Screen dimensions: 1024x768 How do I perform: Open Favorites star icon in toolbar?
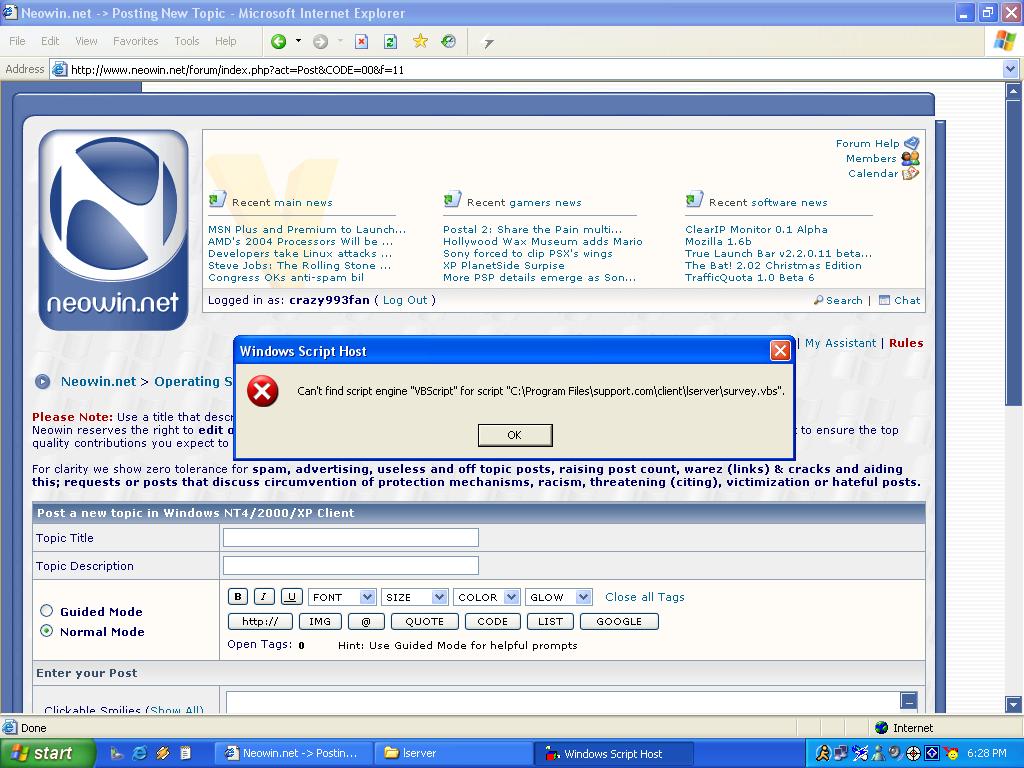coord(420,41)
